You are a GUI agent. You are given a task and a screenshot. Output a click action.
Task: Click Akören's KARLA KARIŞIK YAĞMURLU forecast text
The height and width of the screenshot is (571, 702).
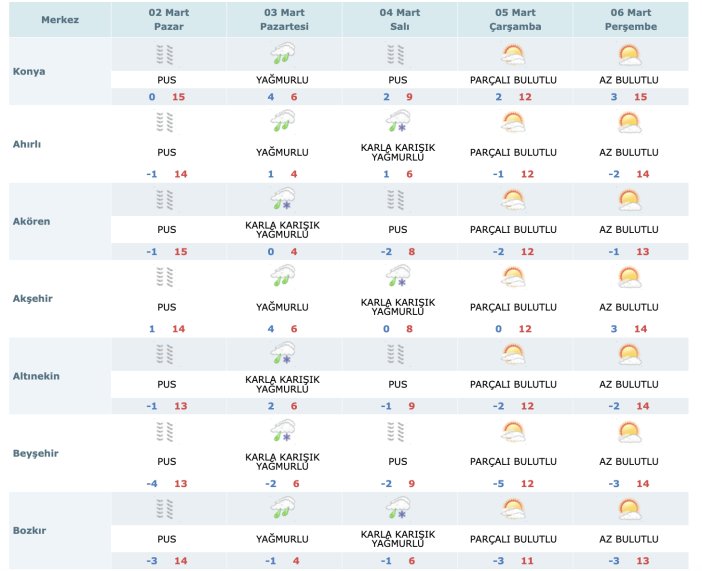(x=283, y=230)
